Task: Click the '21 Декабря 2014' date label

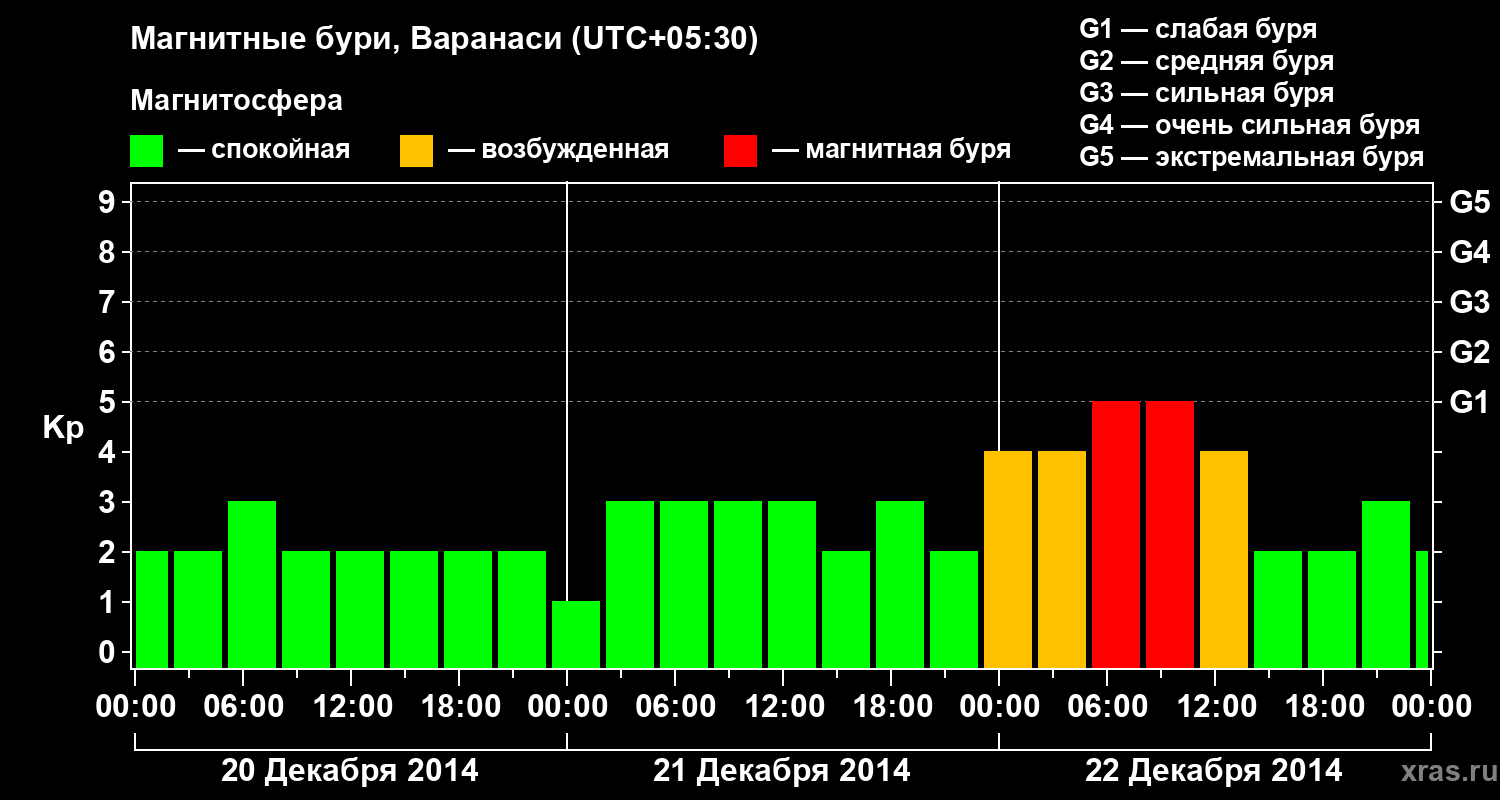Action: (x=782, y=771)
